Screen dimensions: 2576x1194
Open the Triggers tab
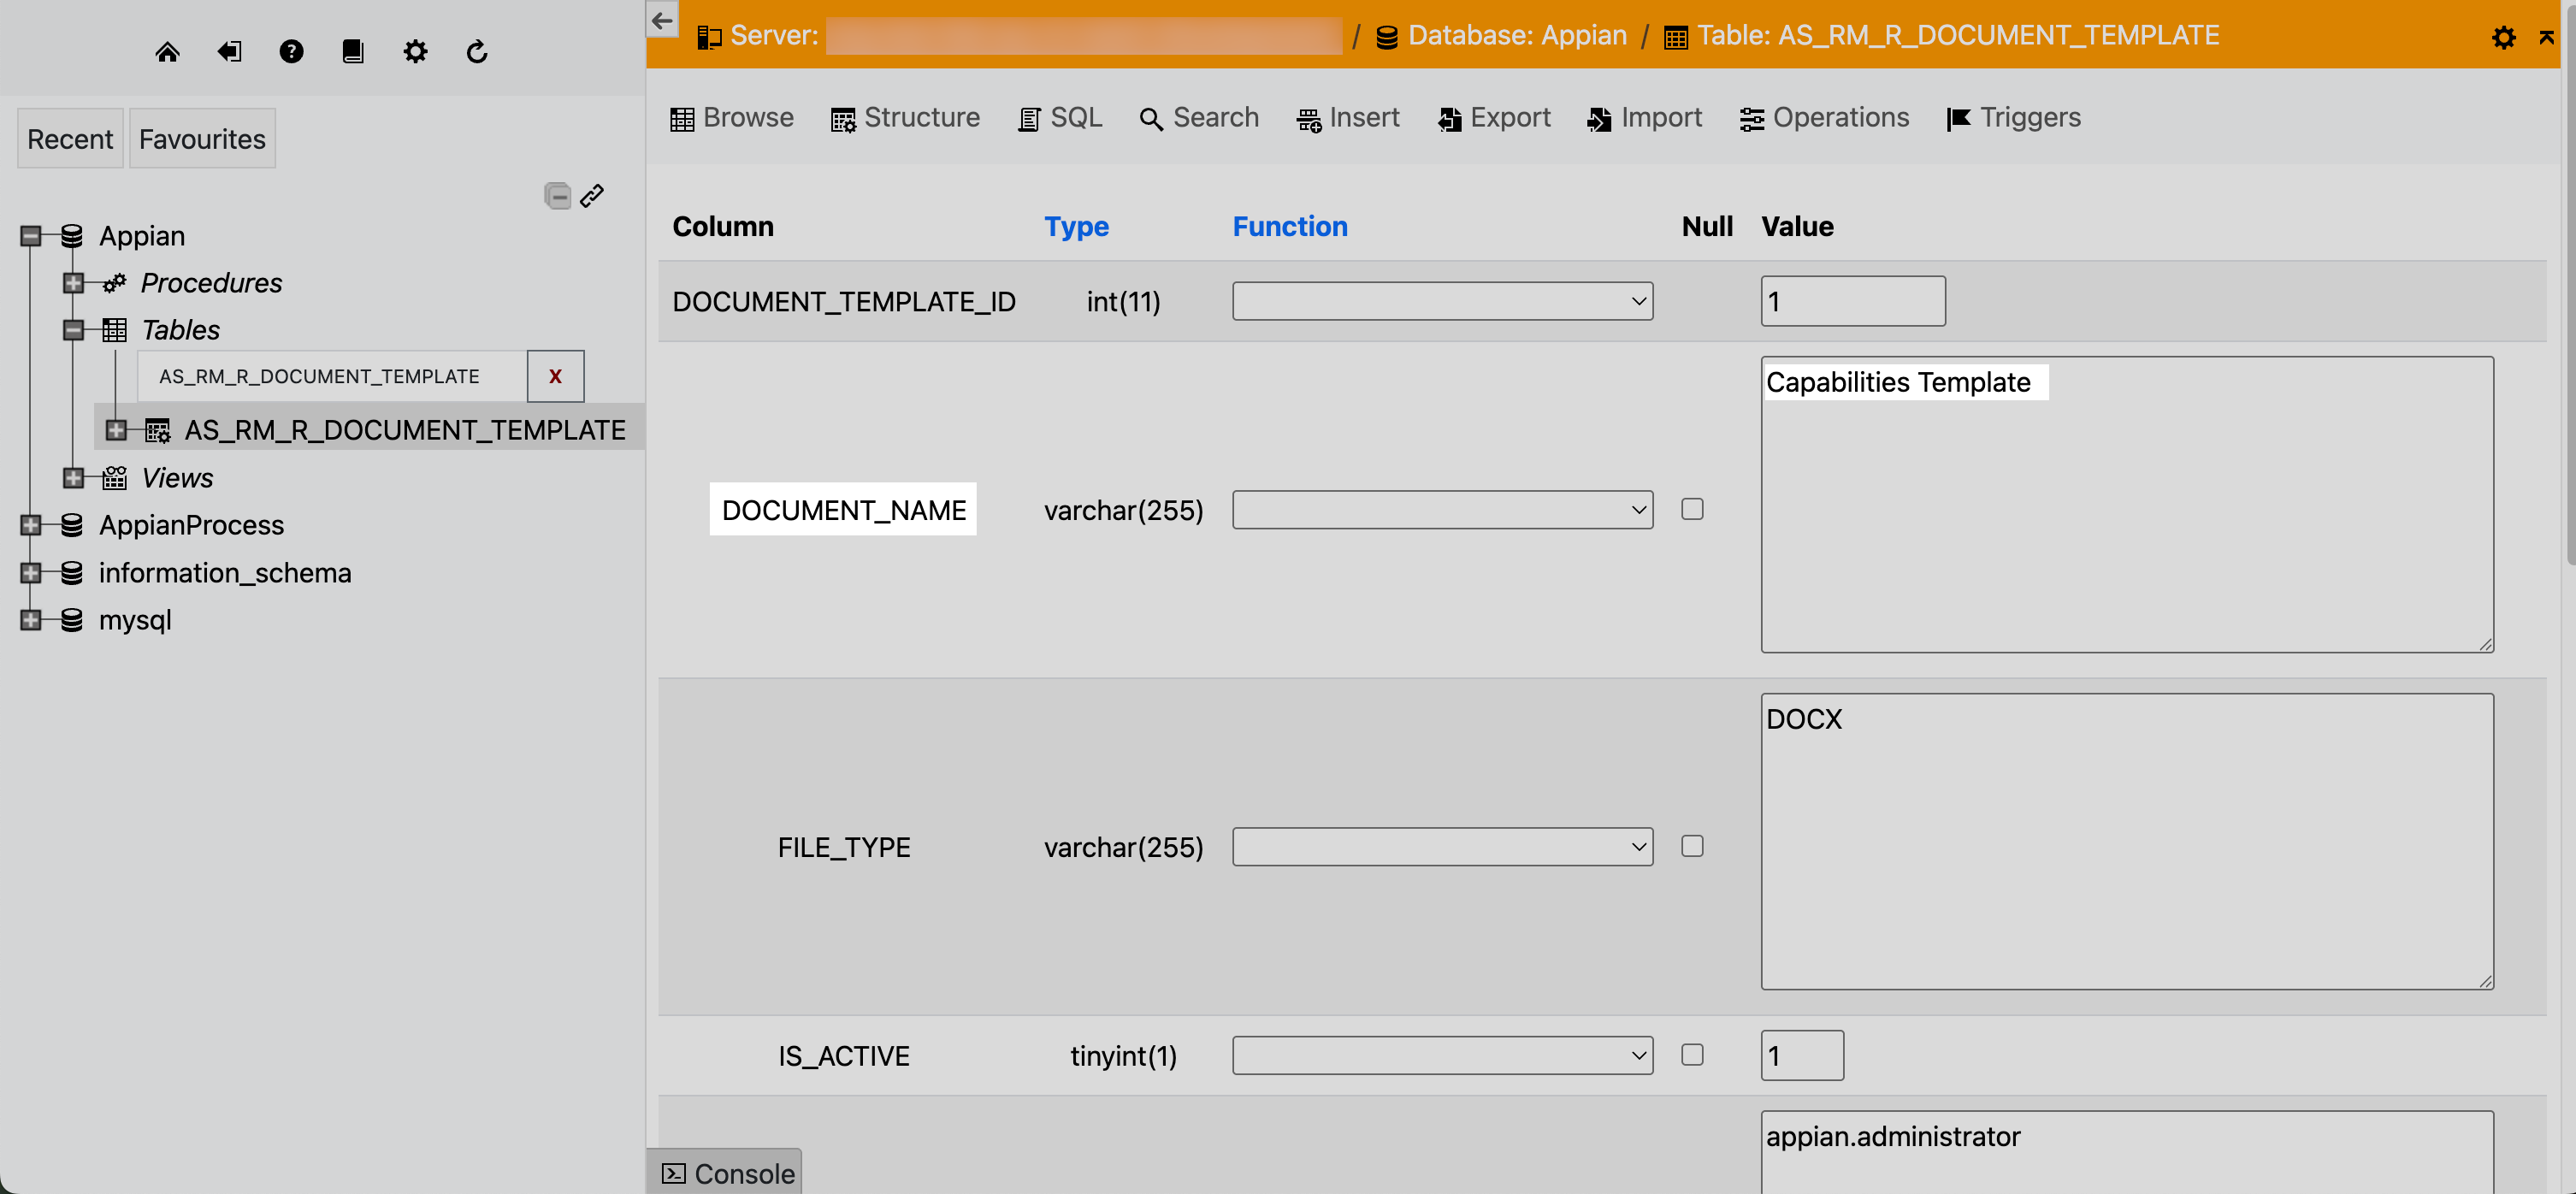point(2014,118)
